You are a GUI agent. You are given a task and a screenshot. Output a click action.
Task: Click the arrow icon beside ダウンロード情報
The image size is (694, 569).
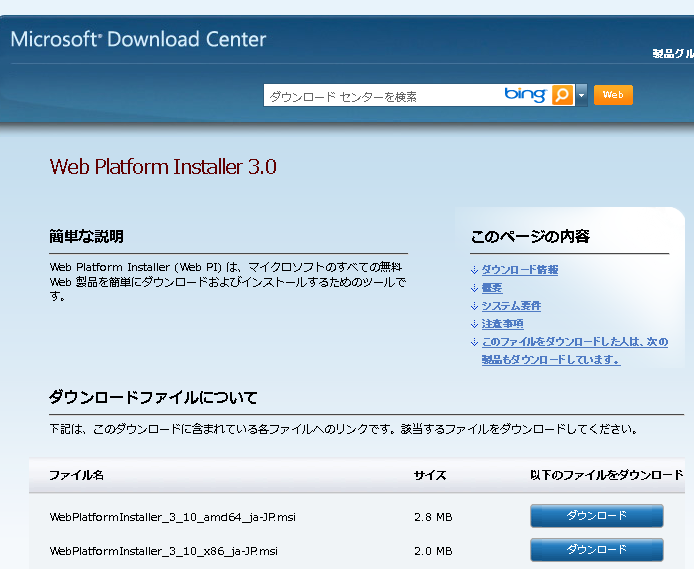[x=474, y=270]
